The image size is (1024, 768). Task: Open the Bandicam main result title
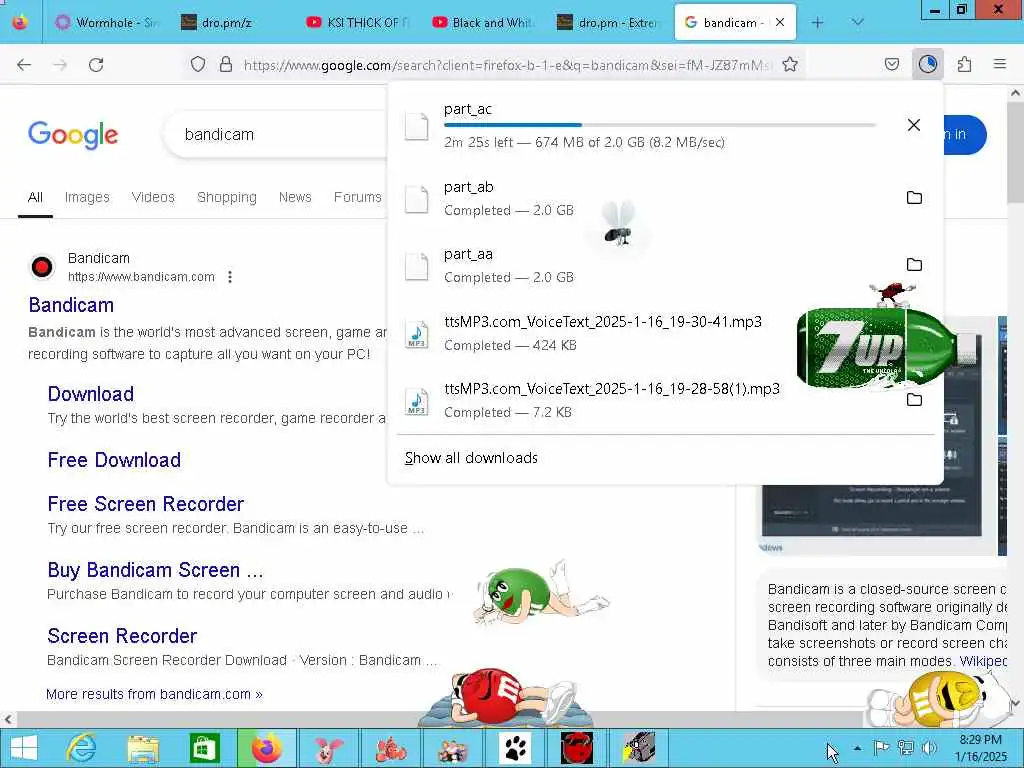(71, 305)
